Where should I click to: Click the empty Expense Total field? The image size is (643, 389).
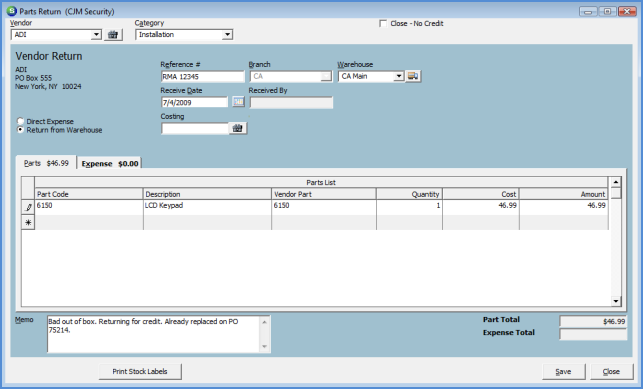[x=593, y=334]
